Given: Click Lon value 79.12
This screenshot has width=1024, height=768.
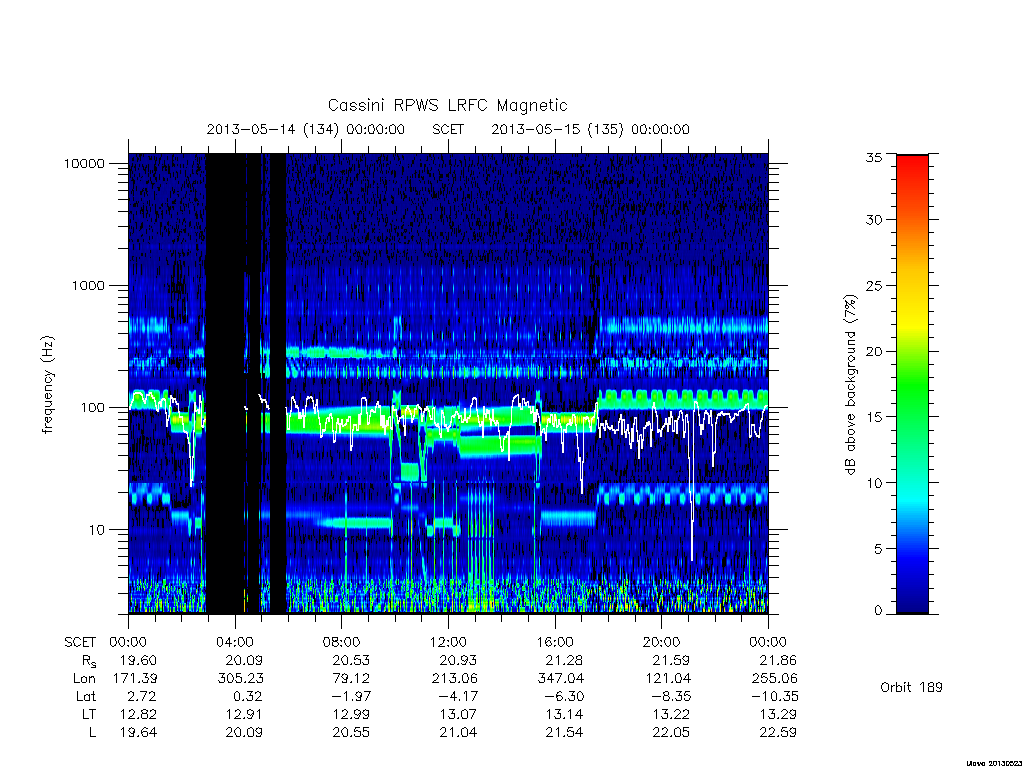Looking at the screenshot, I should [351, 679].
